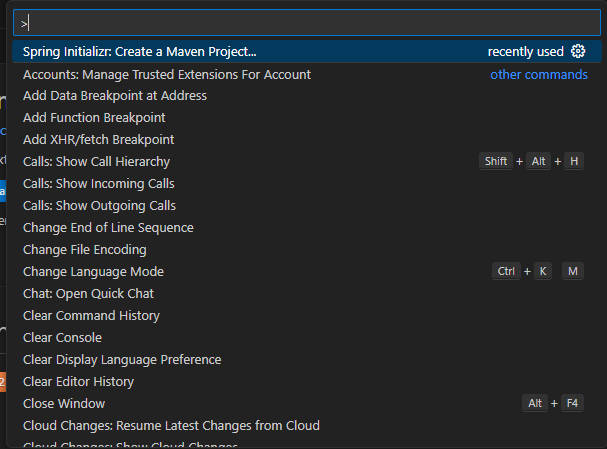Viewport: 607px width, 449px height.
Task: Click the Shift key hint for Call Hierarchy
Action: tap(496, 161)
